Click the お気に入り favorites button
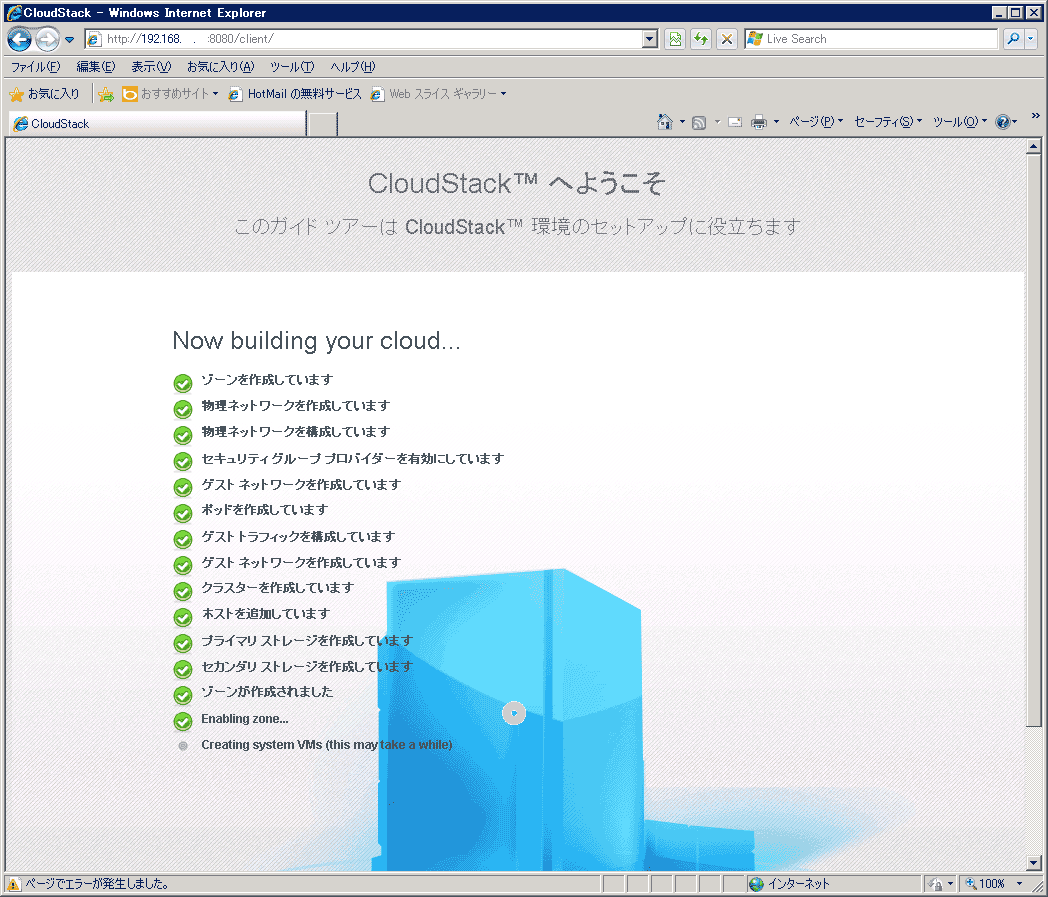 coord(45,94)
